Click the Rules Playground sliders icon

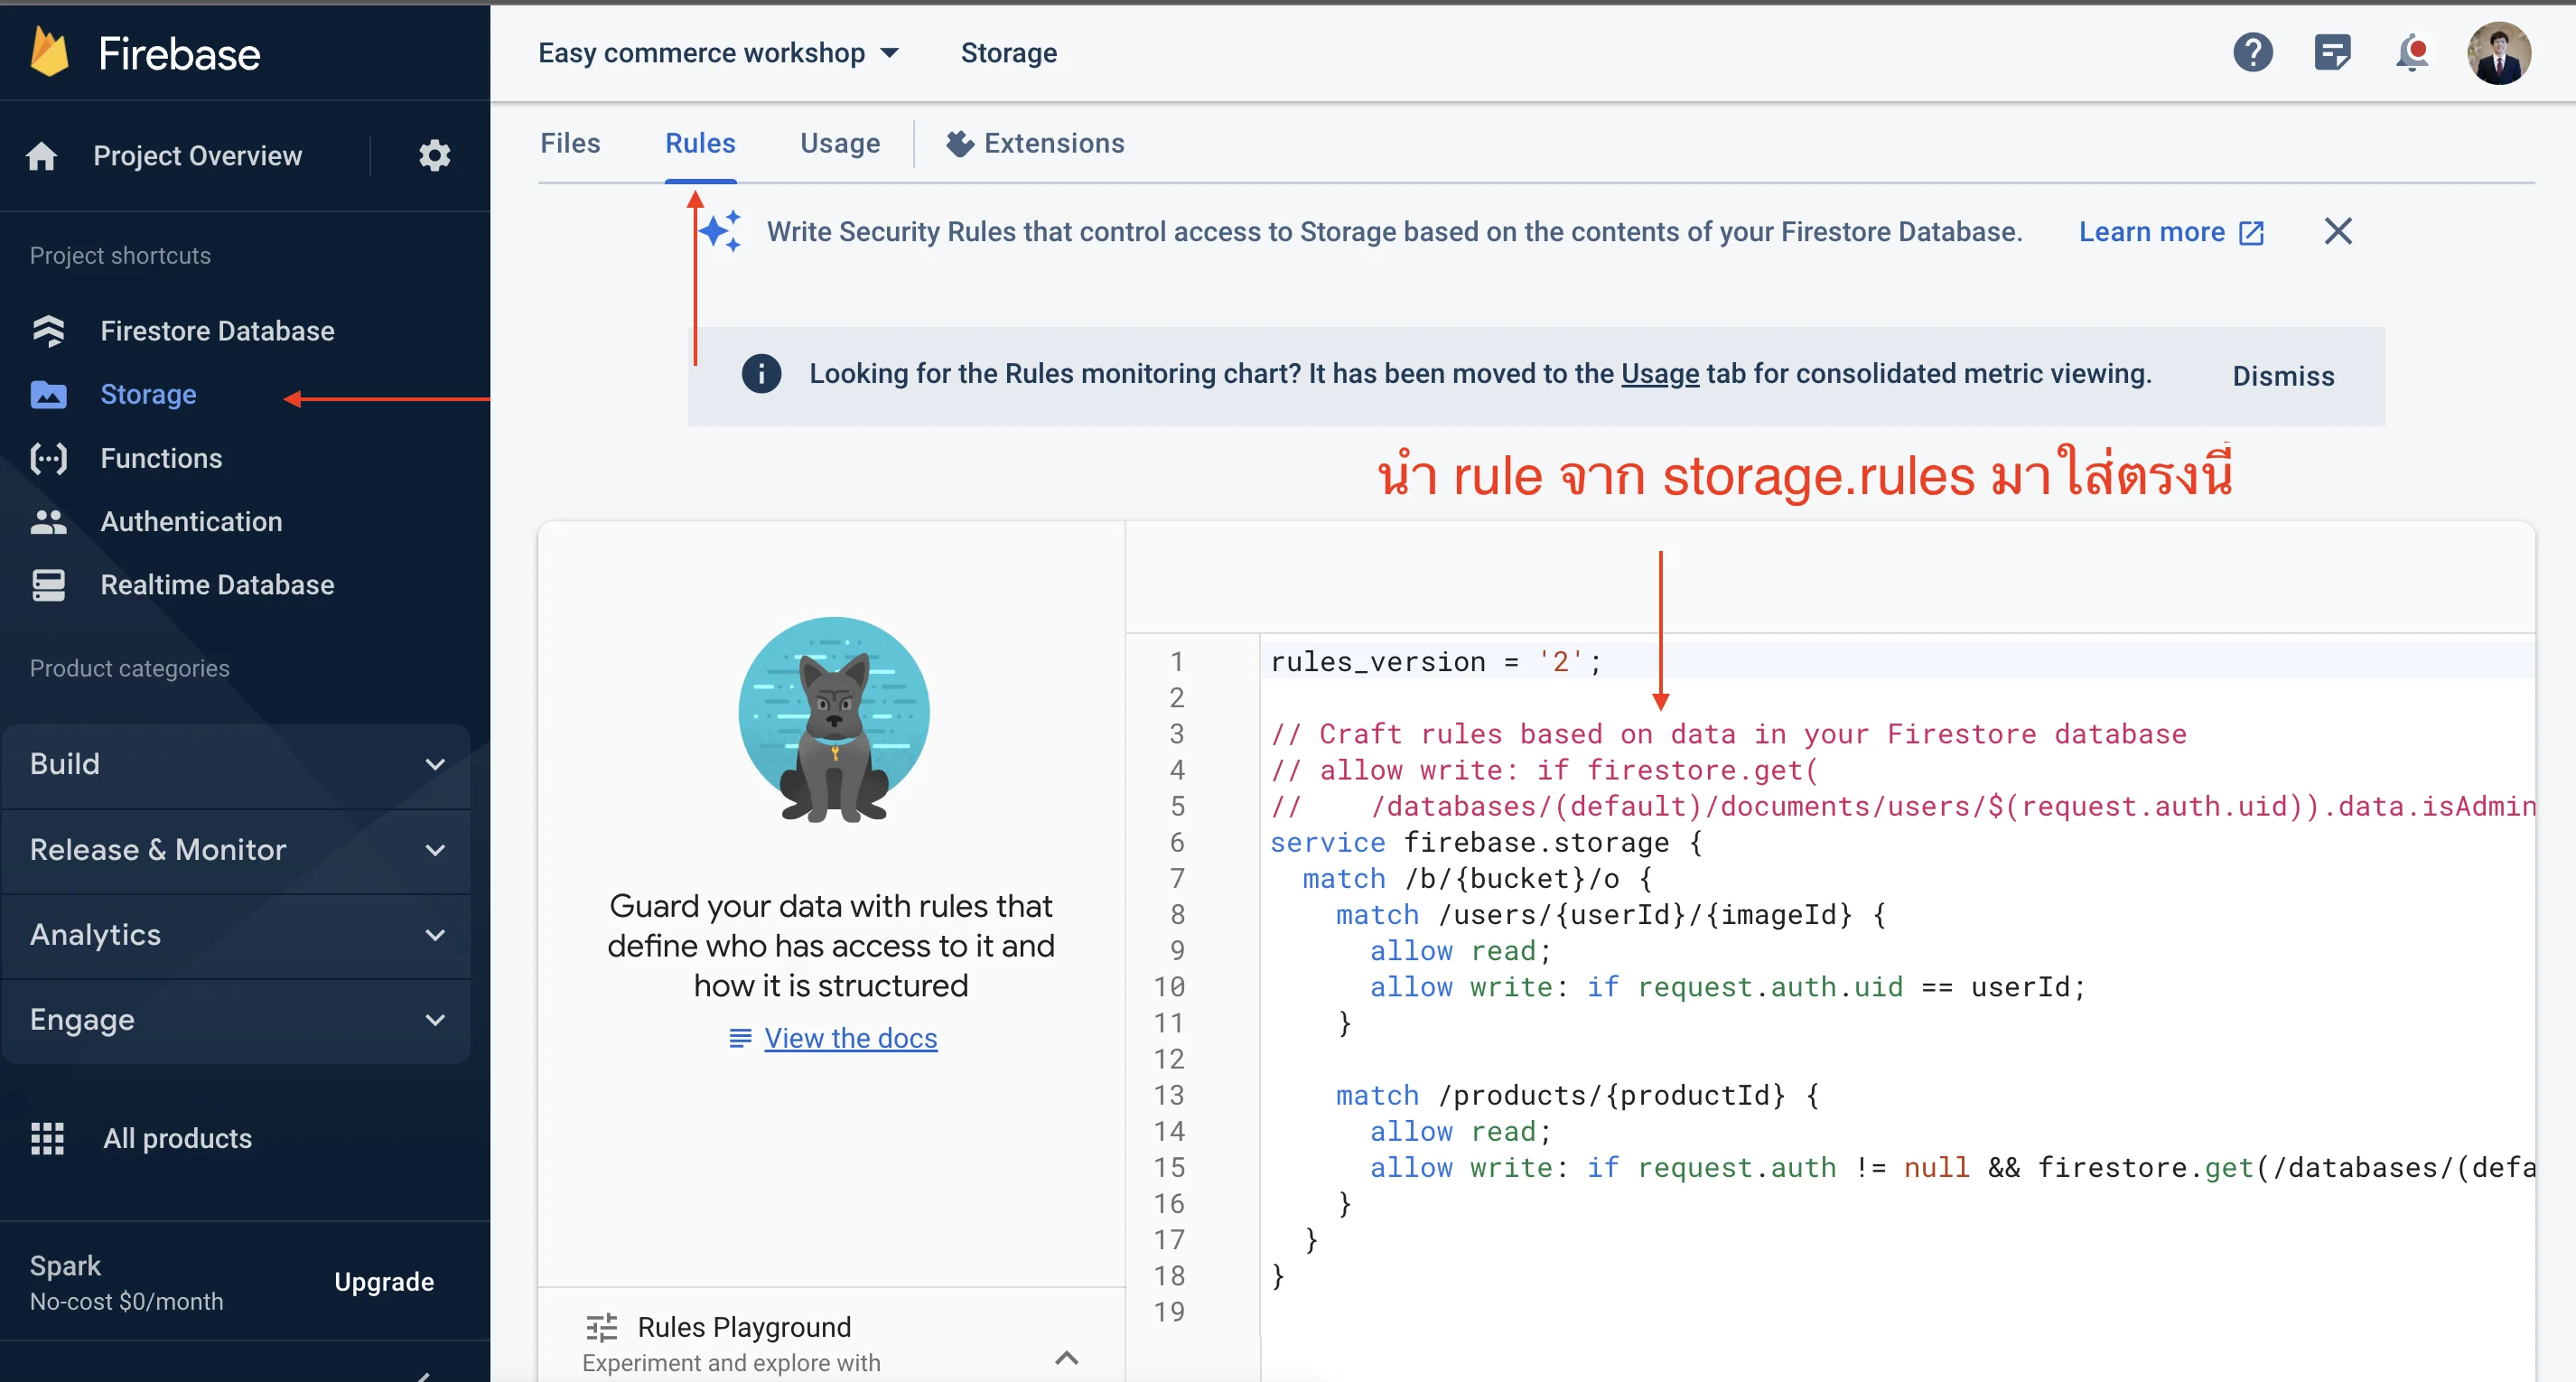(x=601, y=1327)
